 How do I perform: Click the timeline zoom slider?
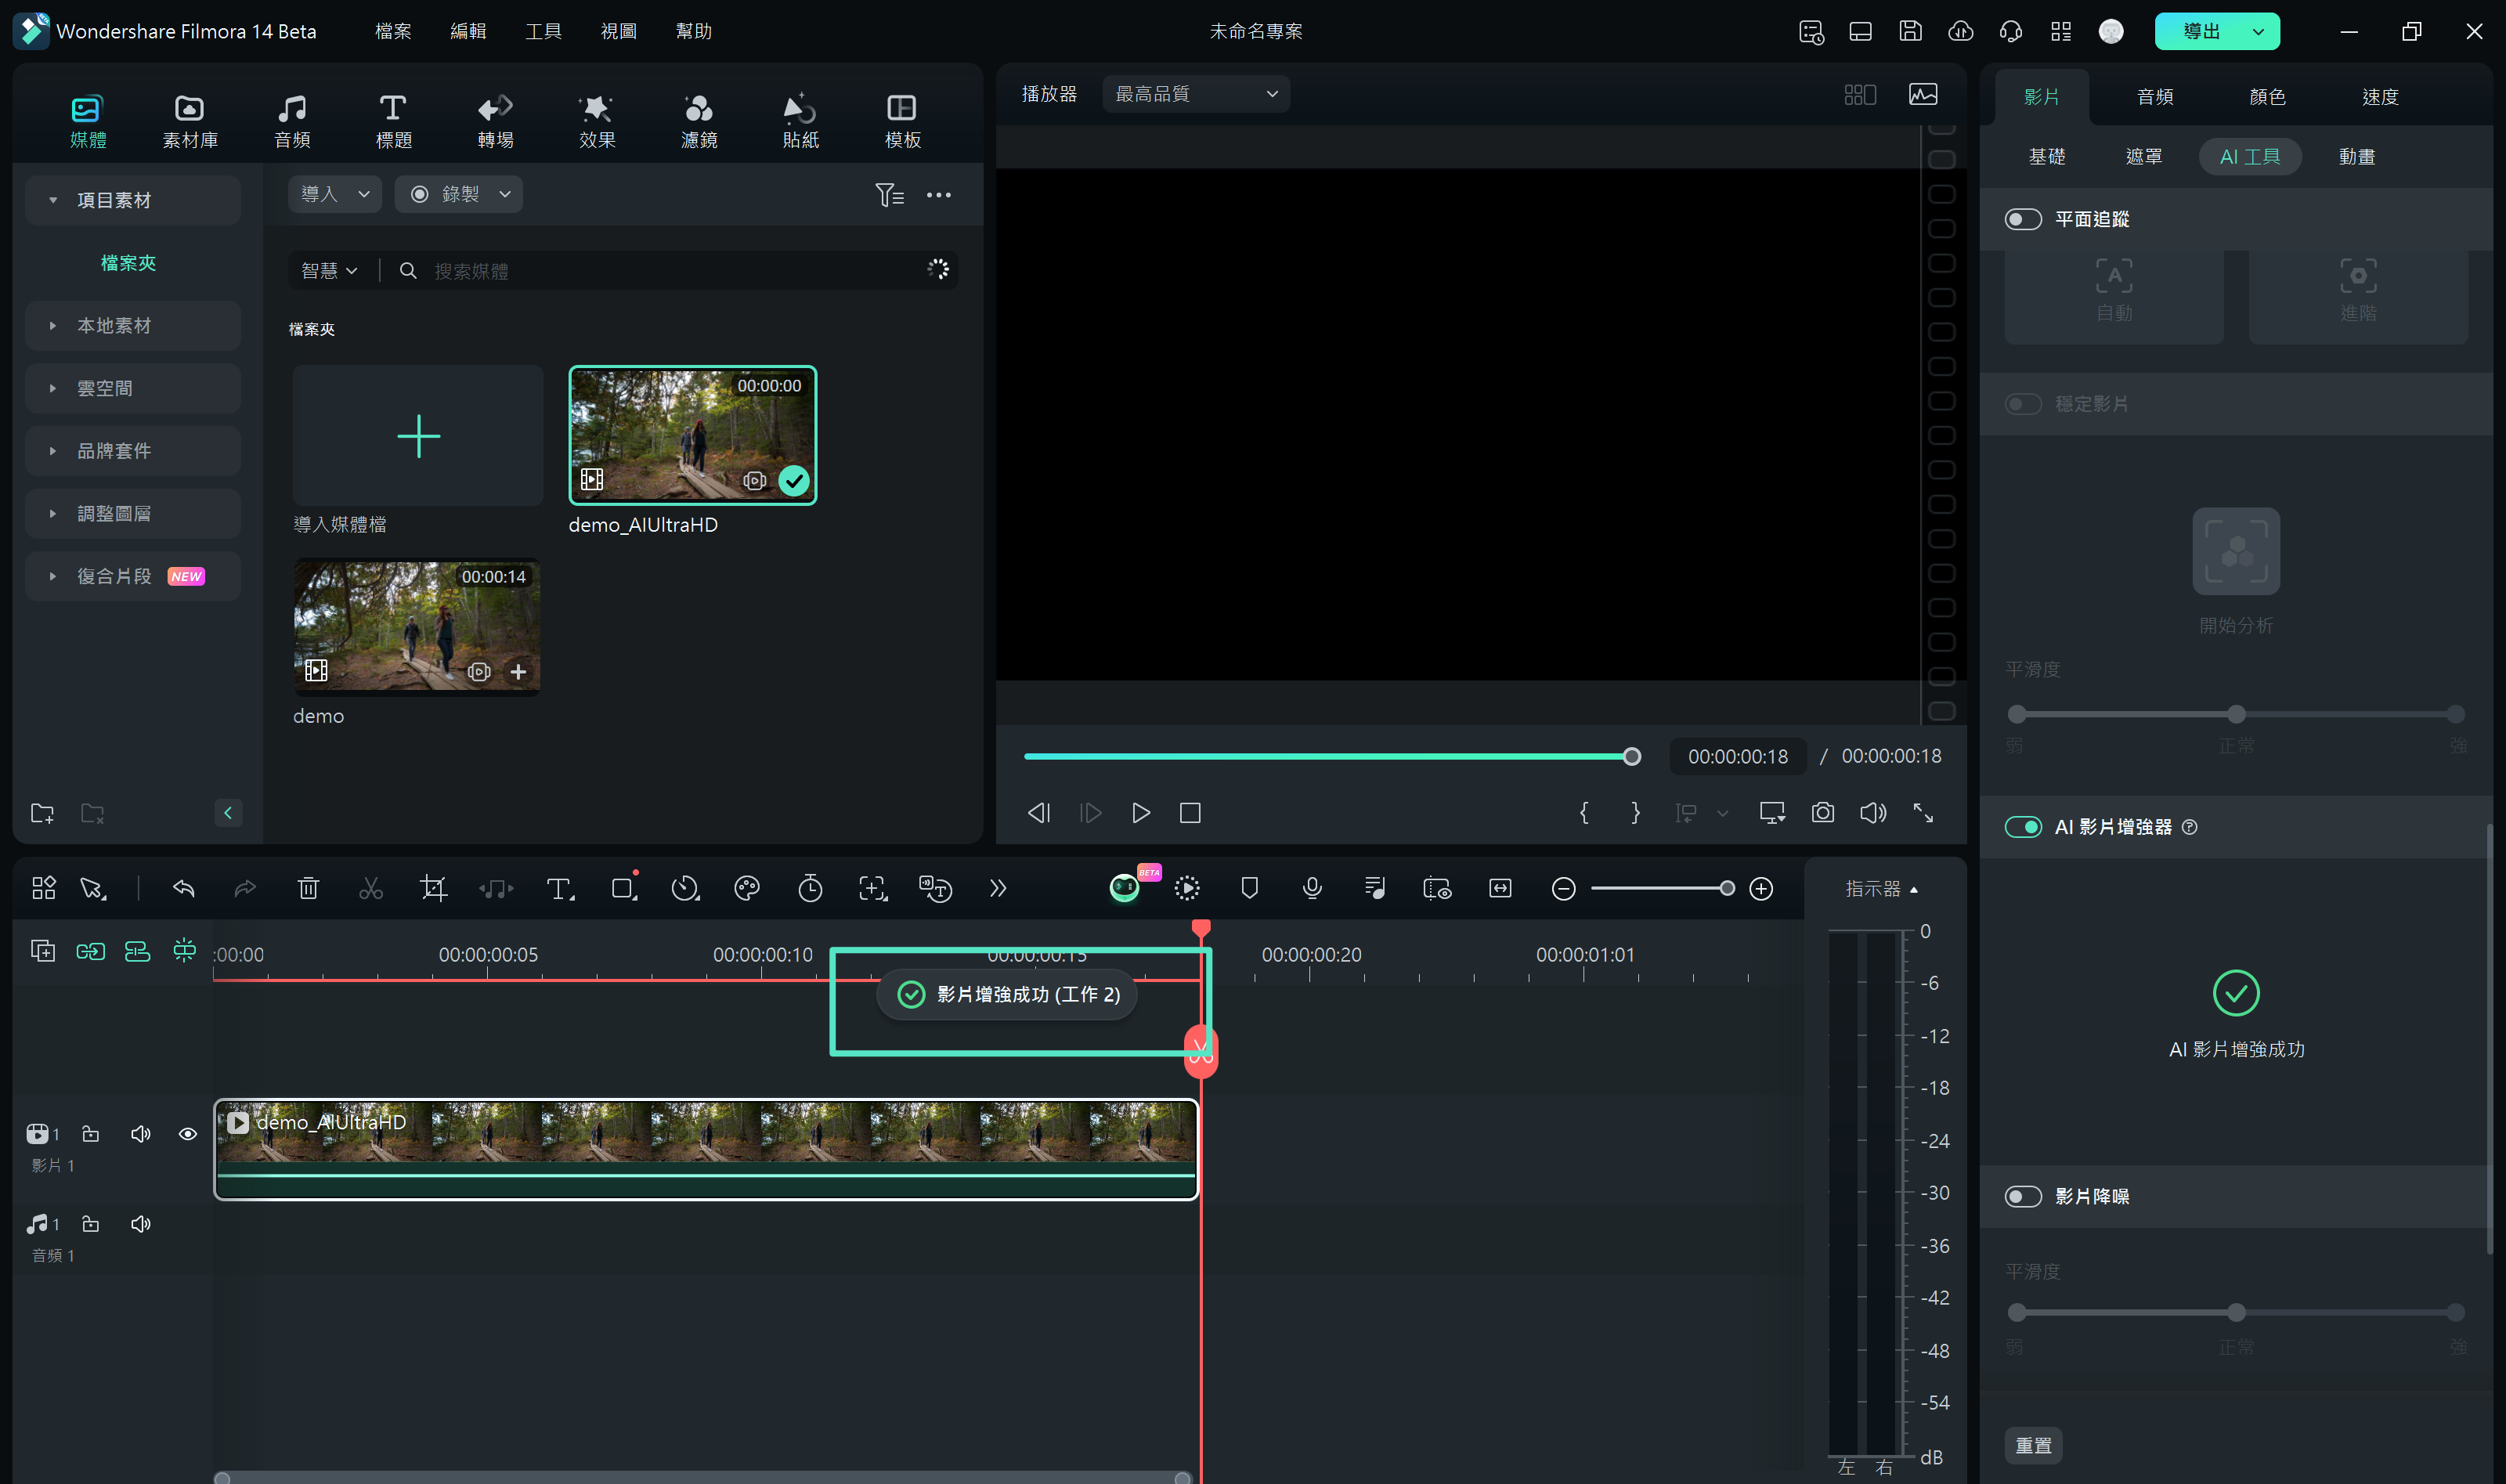[x=1662, y=888]
